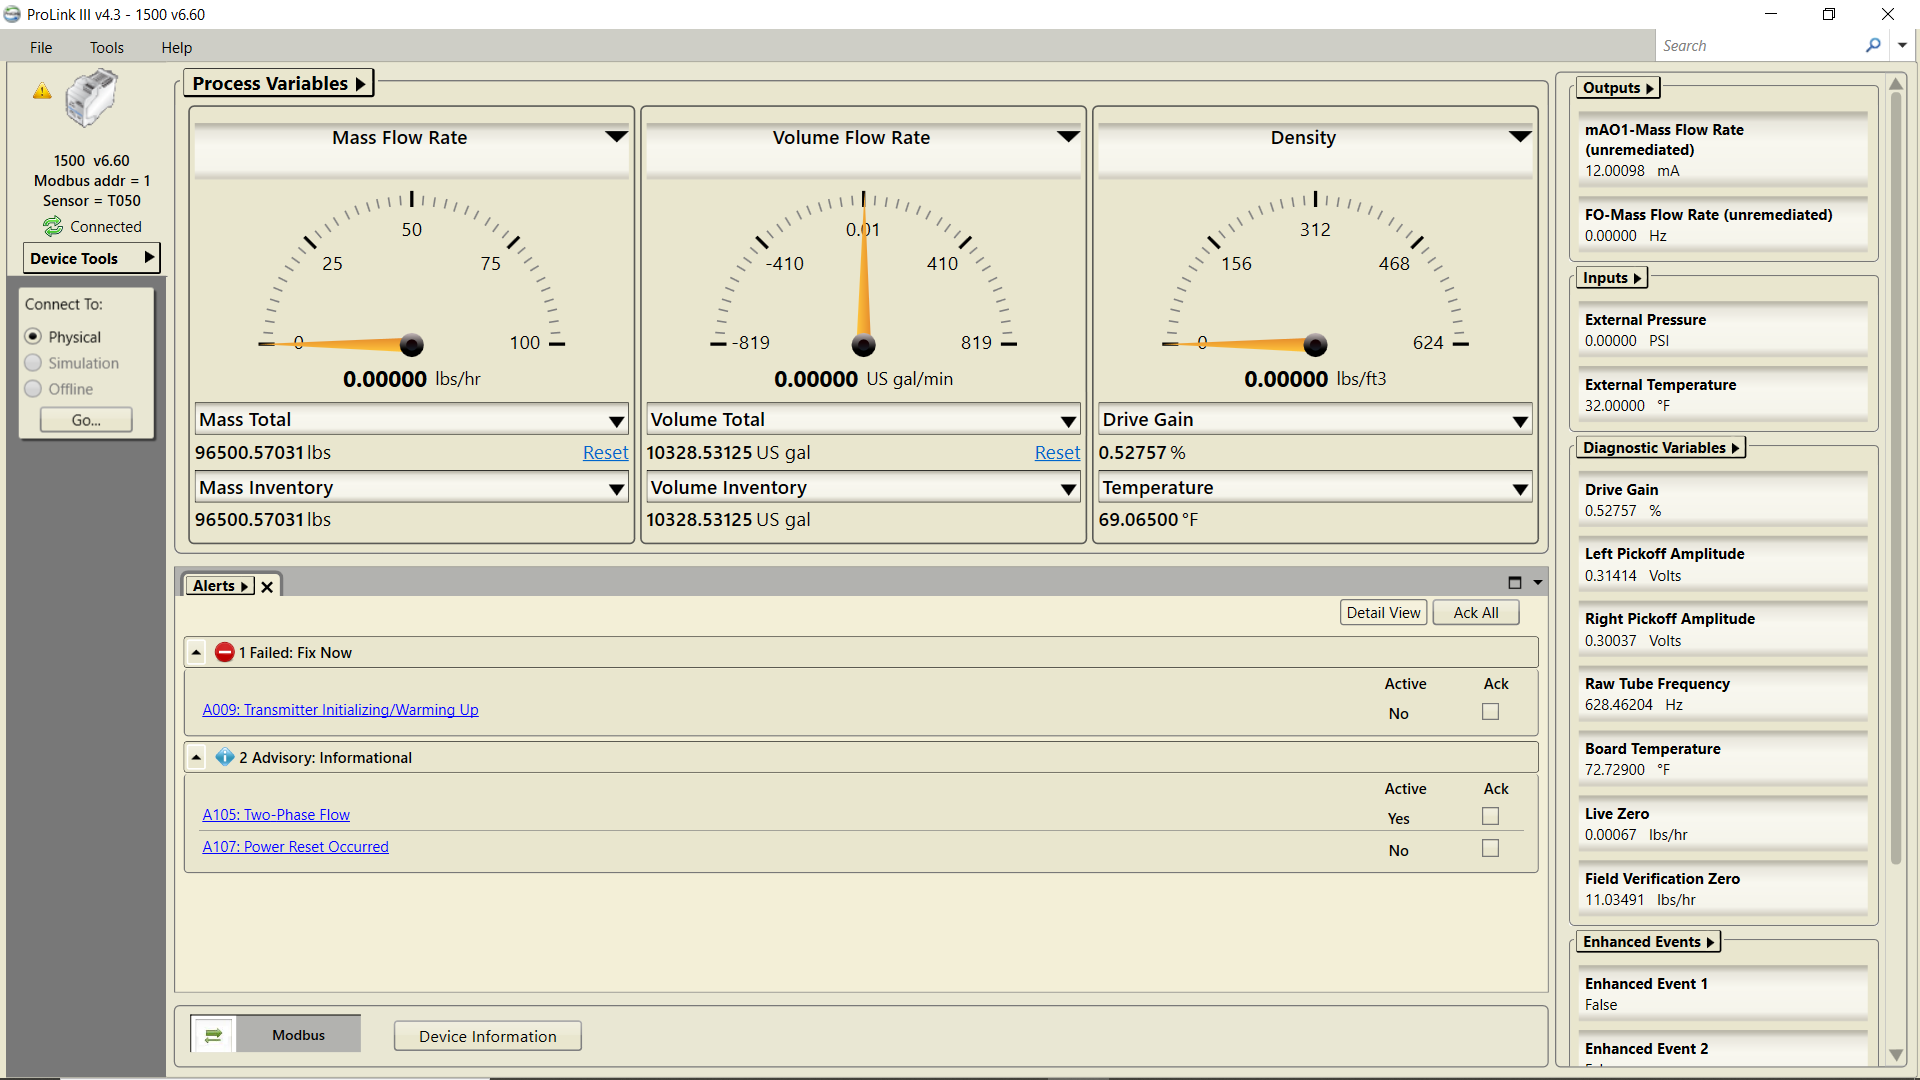Select the Simulation connection option
1920x1080 pixels.
pyautogui.click(x=34, y=363)
